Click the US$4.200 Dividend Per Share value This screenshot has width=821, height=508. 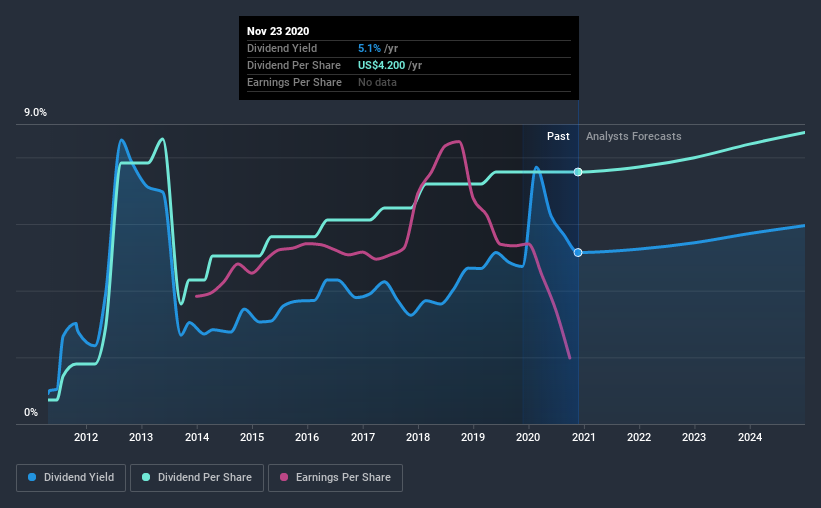[382, 65]
